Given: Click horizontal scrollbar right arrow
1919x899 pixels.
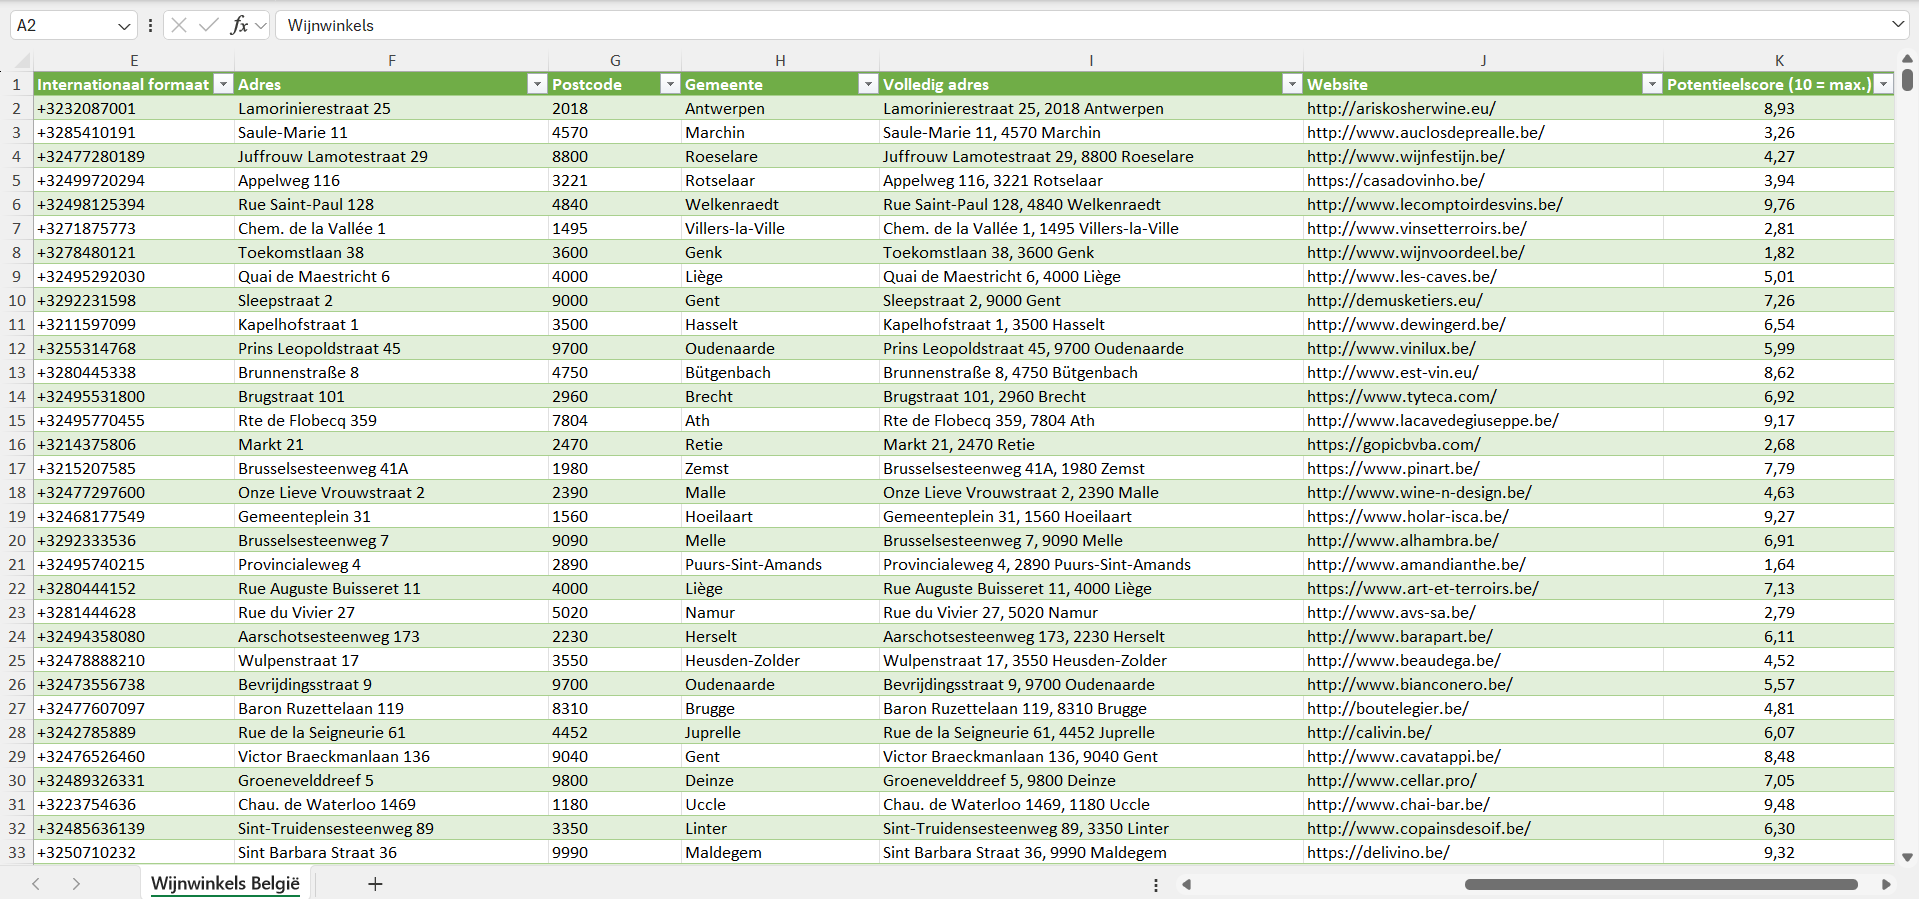Looking at the screenshot, I should click(x=1886, y=884).
